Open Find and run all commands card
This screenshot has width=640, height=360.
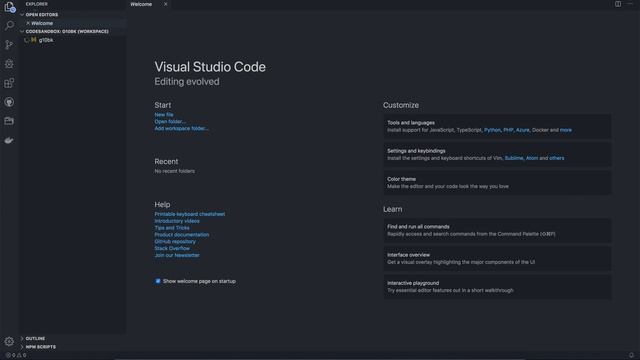pos(497,230)
